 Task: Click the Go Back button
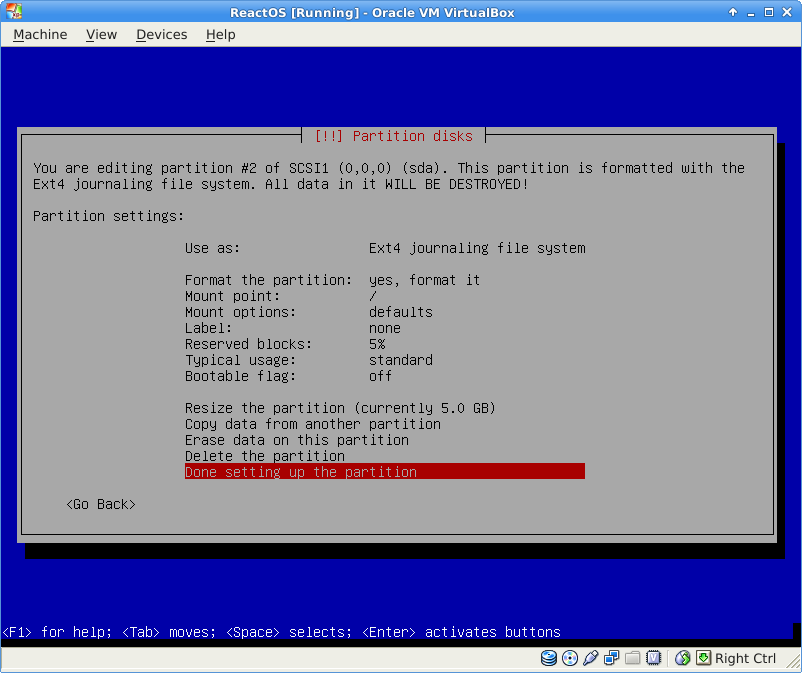pos(100,504)
